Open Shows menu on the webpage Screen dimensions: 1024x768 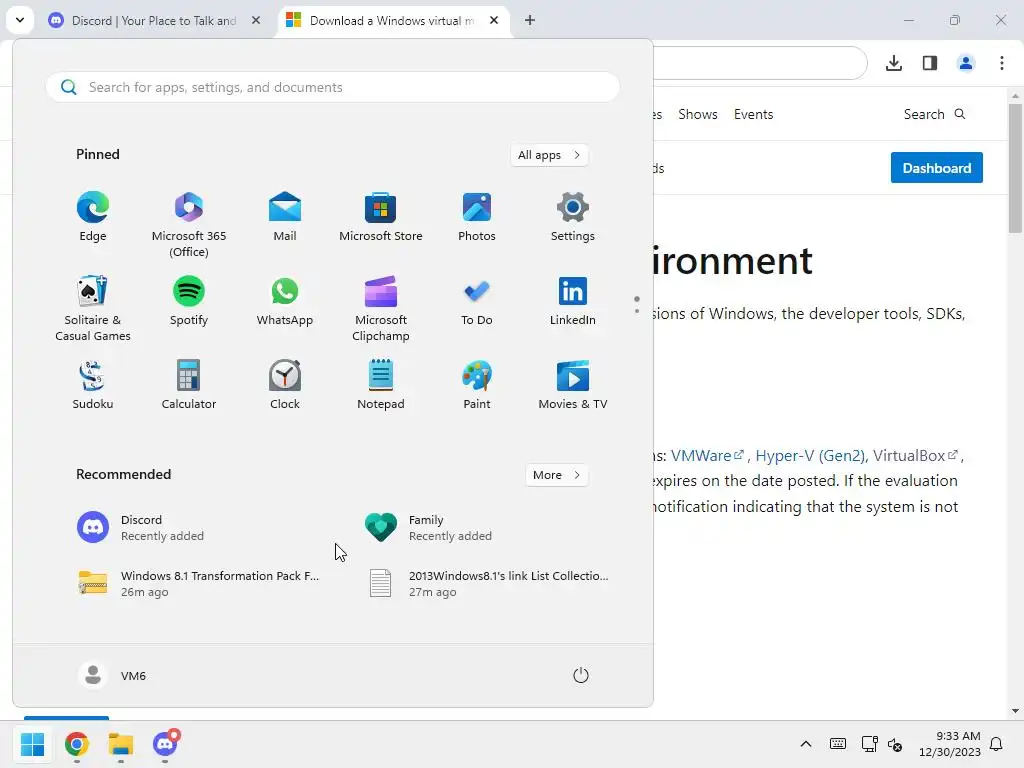[x=697, y=114]
